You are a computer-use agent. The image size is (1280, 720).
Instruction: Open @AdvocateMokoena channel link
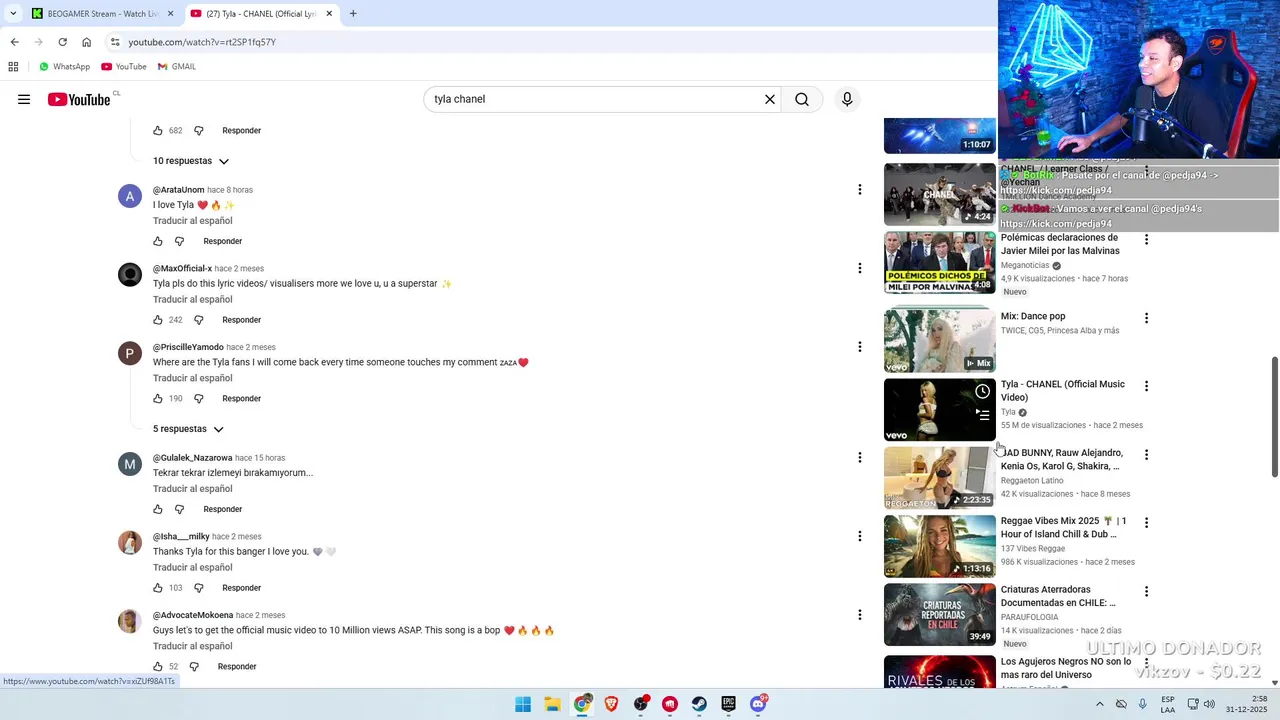click(x=193, y=616)
